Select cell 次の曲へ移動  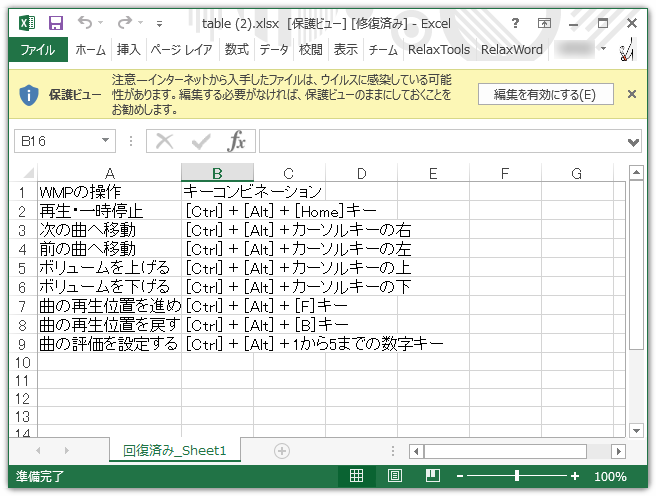pos(109,230)
